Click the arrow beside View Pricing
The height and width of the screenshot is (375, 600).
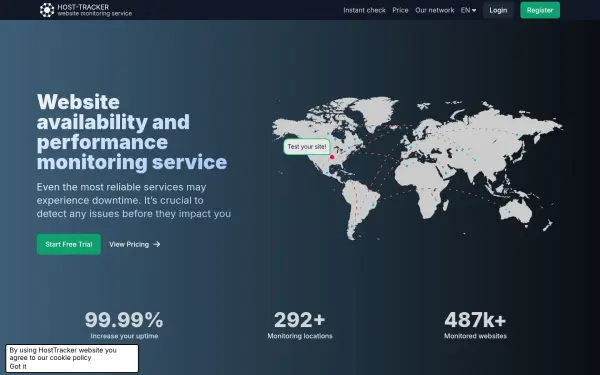coord(157,244)
